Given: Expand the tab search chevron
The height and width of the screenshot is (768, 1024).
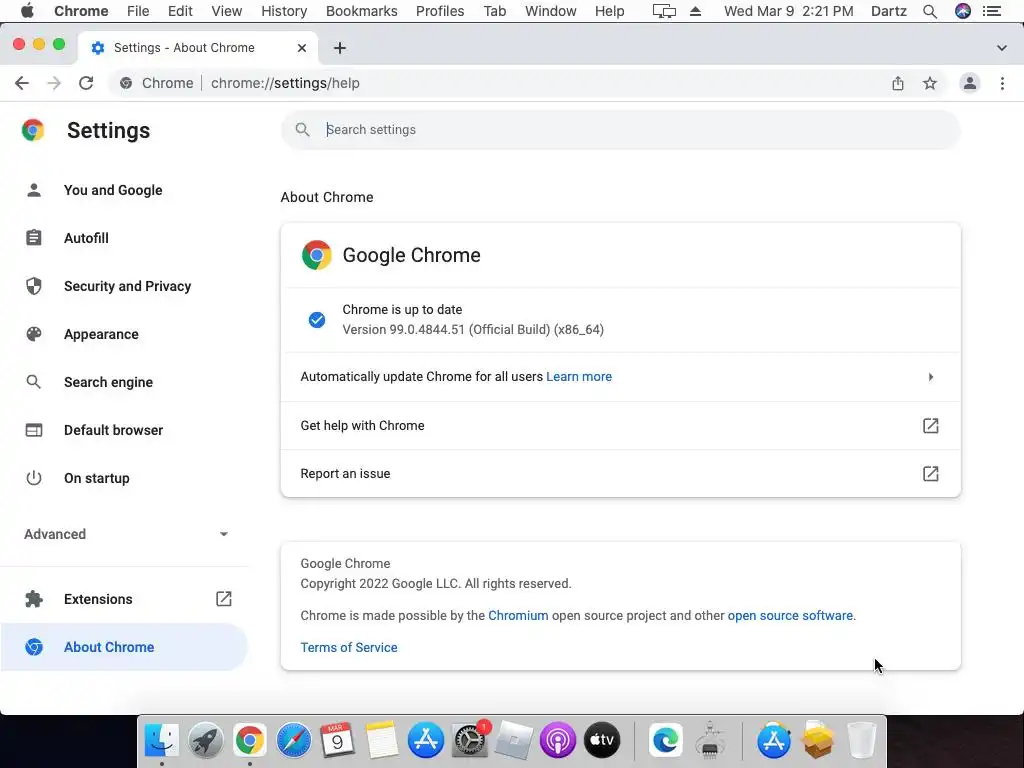Looking at the screenshot, I should (x=1002, y=48).
